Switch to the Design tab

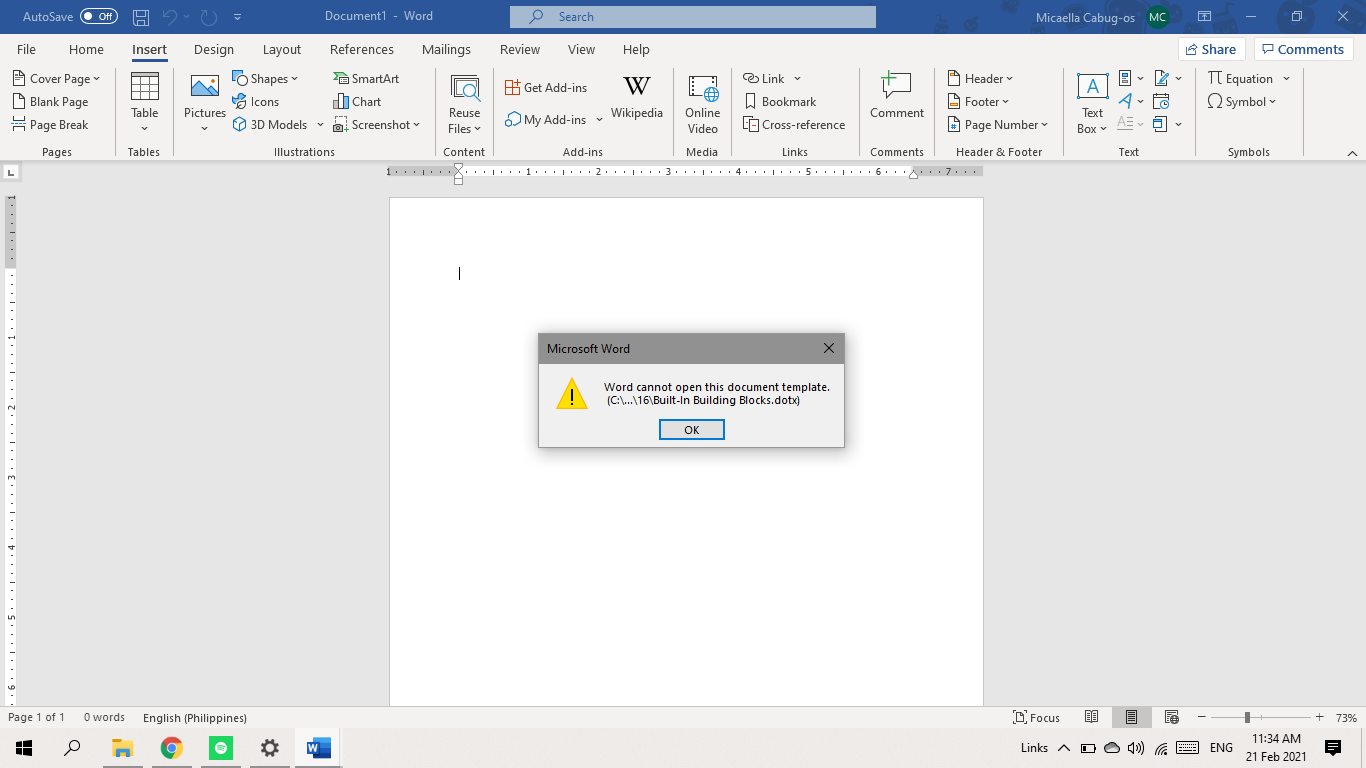tap(214, 49)
